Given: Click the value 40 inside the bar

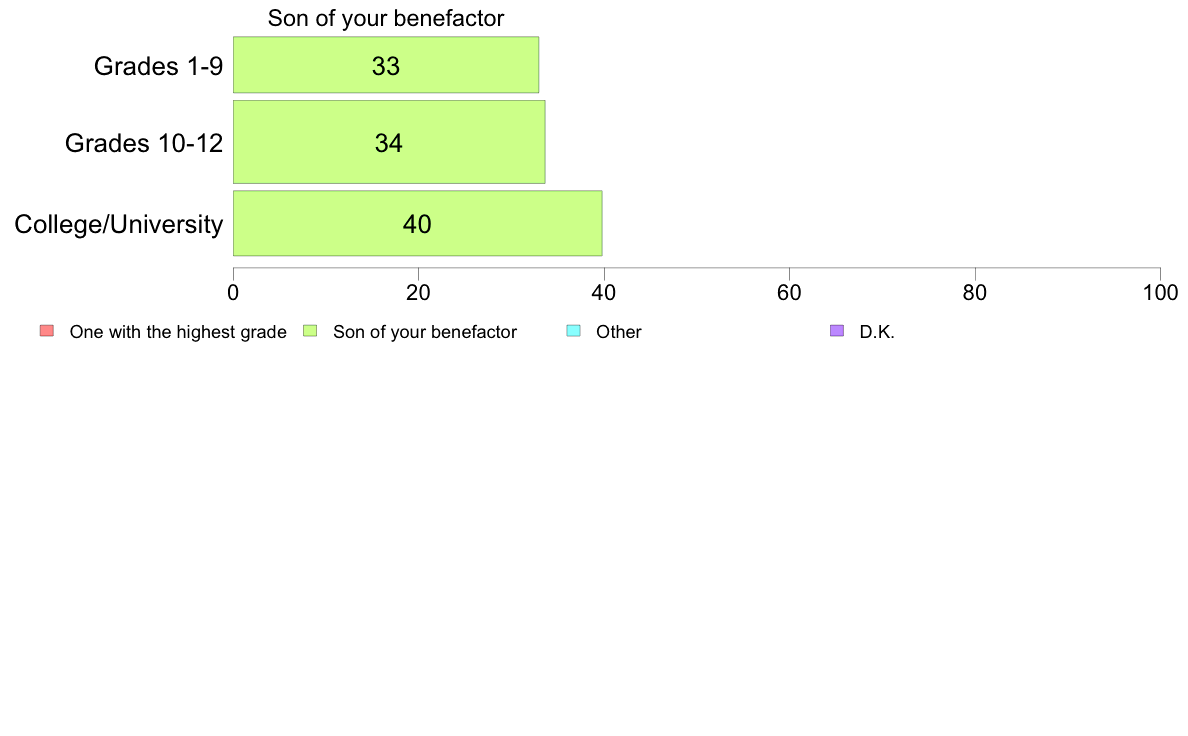Looking at the screenshot, I should [x=417, y=224].
